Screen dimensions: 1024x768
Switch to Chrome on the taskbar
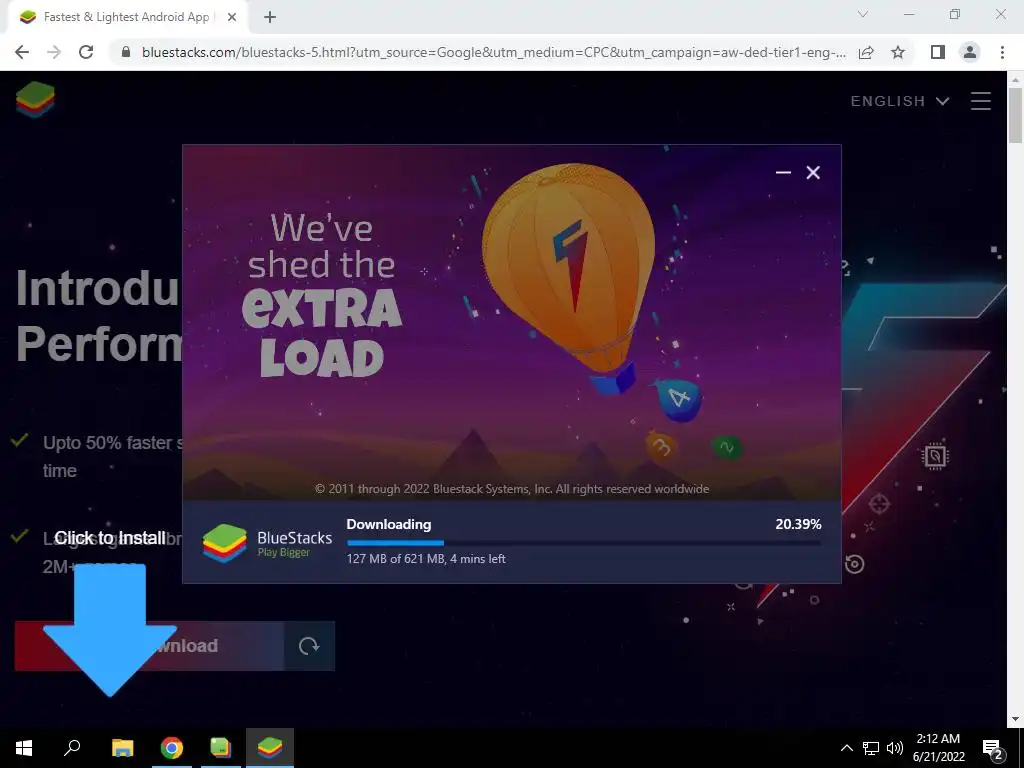click(172, 748)
